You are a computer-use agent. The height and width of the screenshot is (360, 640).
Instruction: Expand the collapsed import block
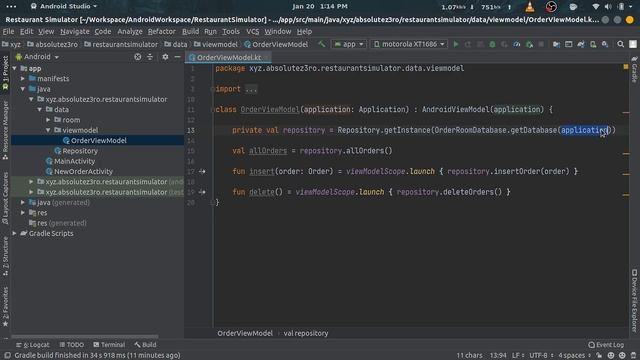[x=251, y=89]
